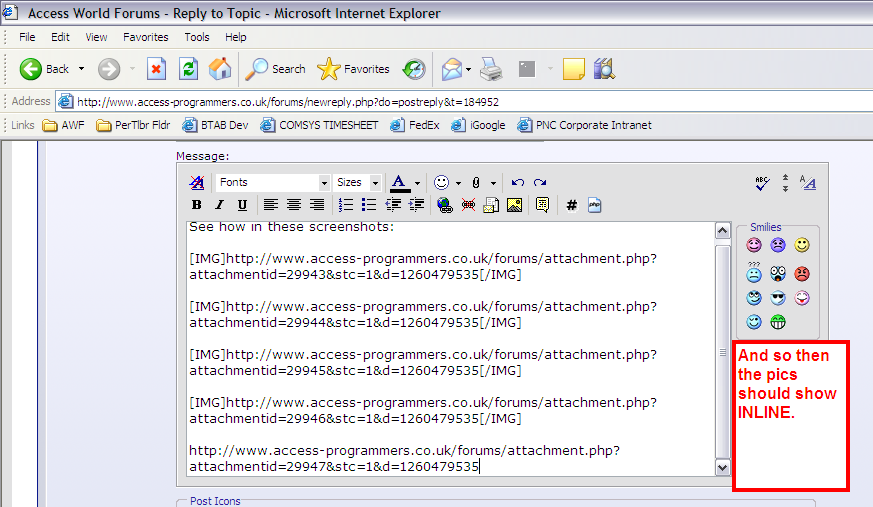Insert an ordered list

coord(346,205)
